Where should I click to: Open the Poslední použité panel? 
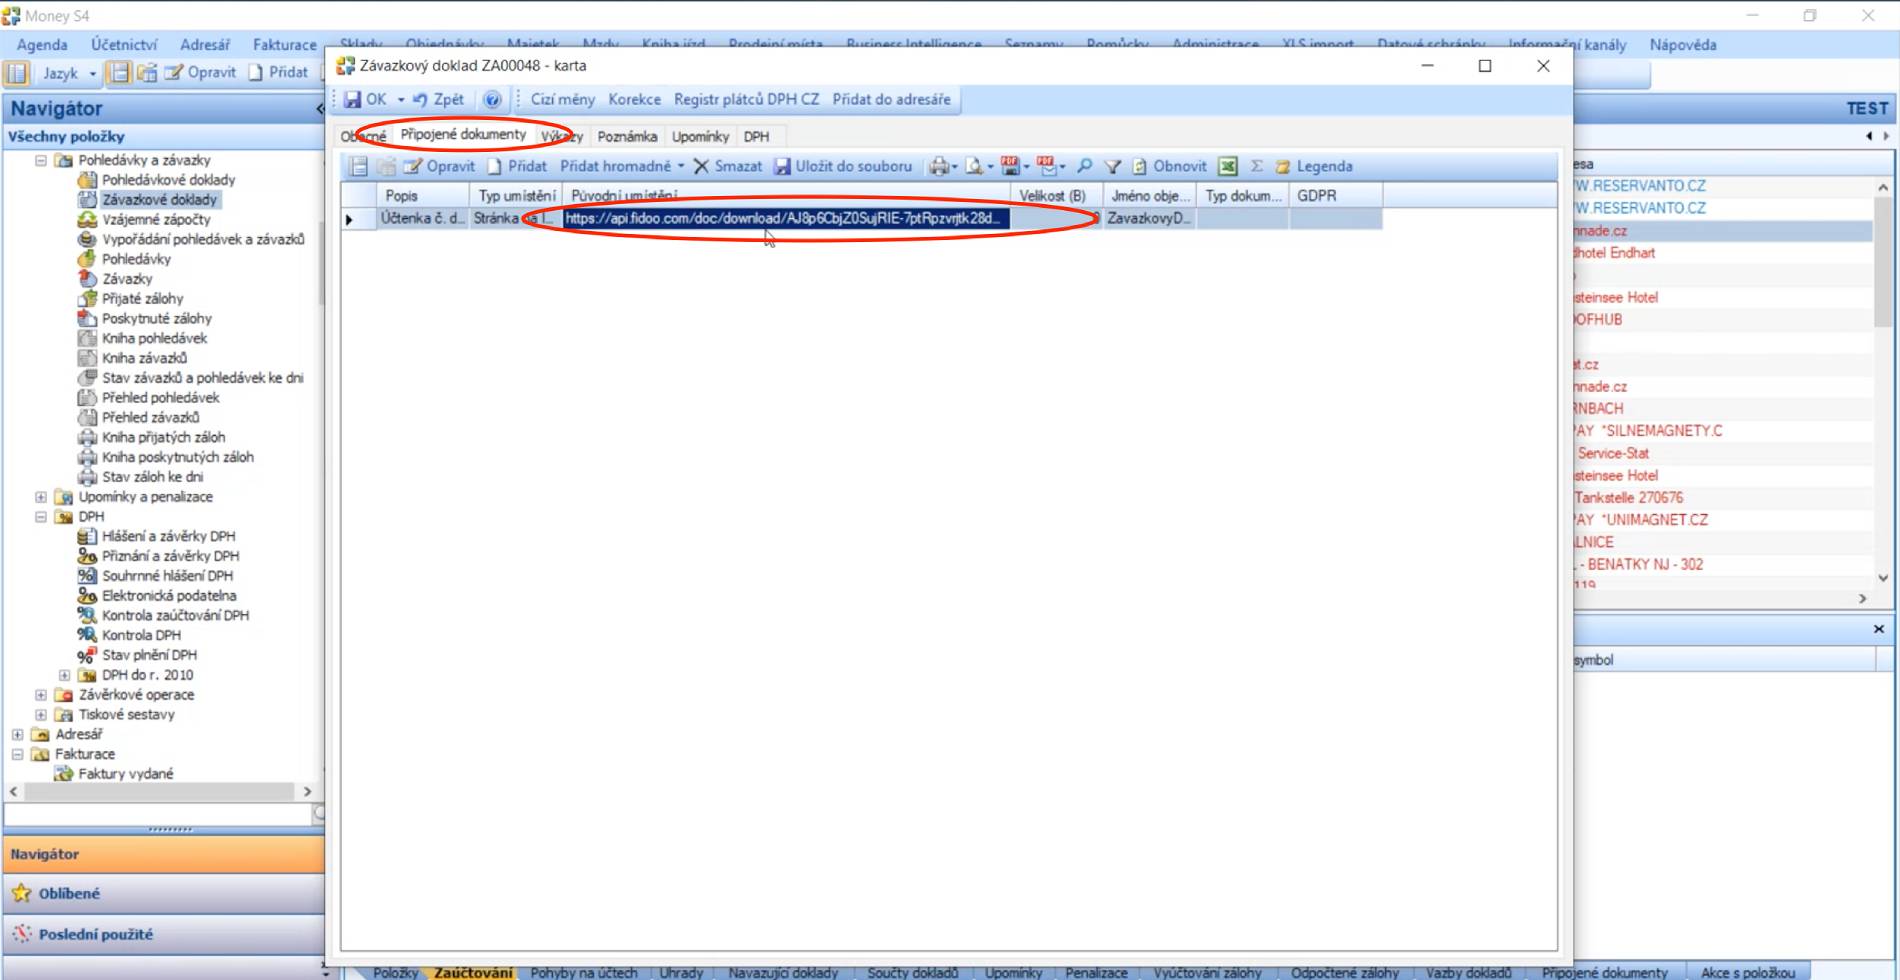(x=162, y=934)
